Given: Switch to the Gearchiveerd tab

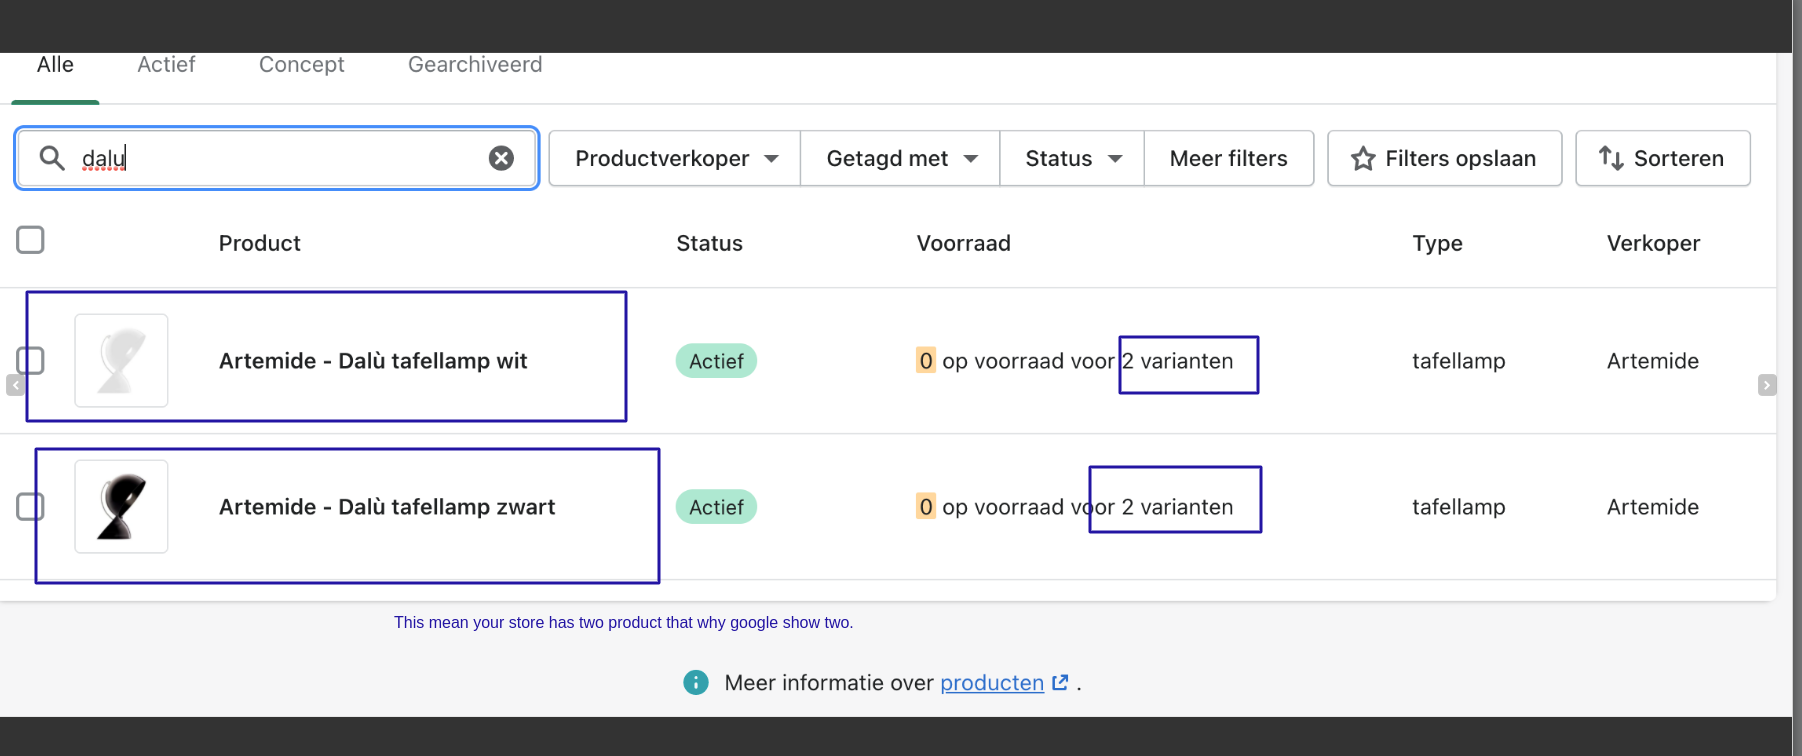Looking at the screenshot, I should (x=475, y=65).
